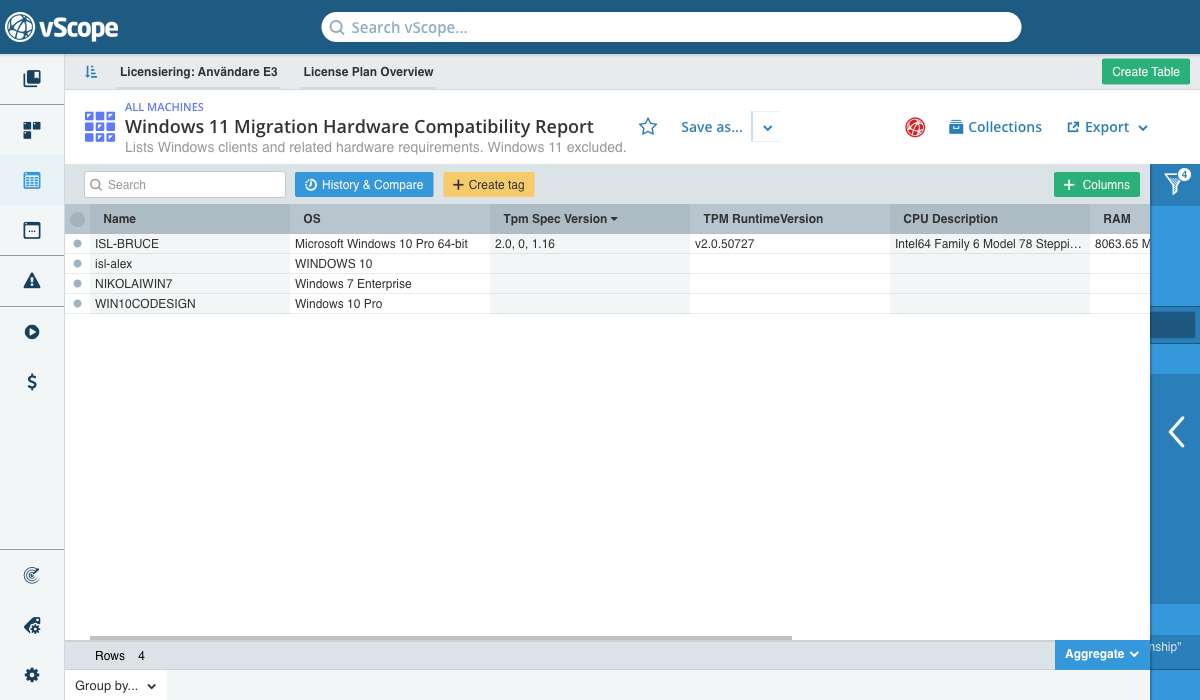Viewport: 1200px width, 700px height.
Task: Click the Intel64 Family 6 CPU cell
Action: pos(989,243)
